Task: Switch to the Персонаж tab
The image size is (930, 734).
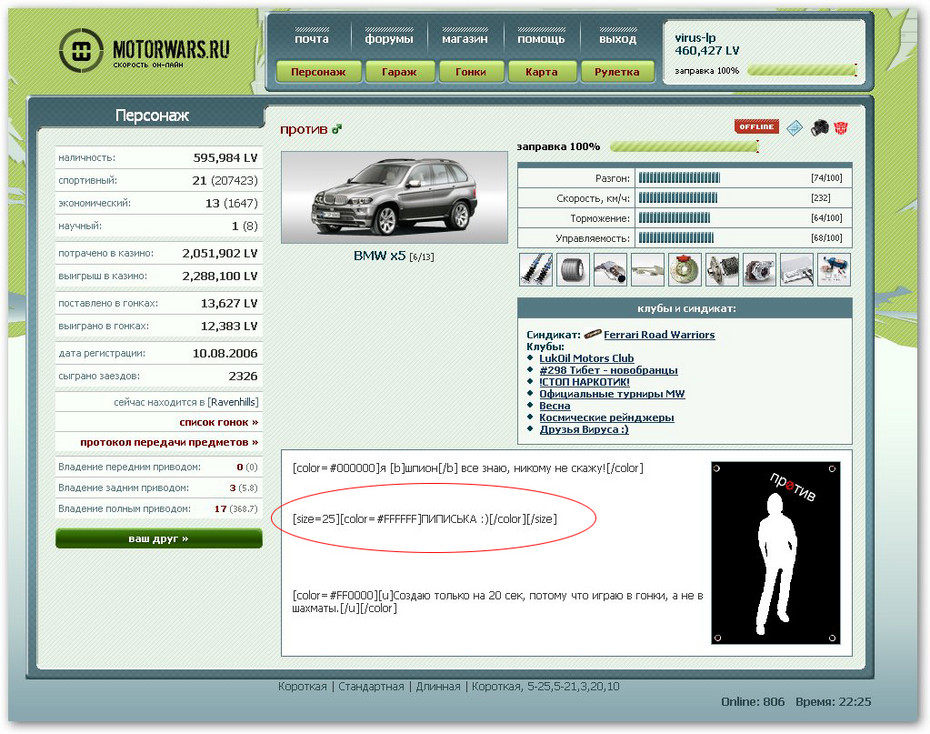Action: [319, 72]
